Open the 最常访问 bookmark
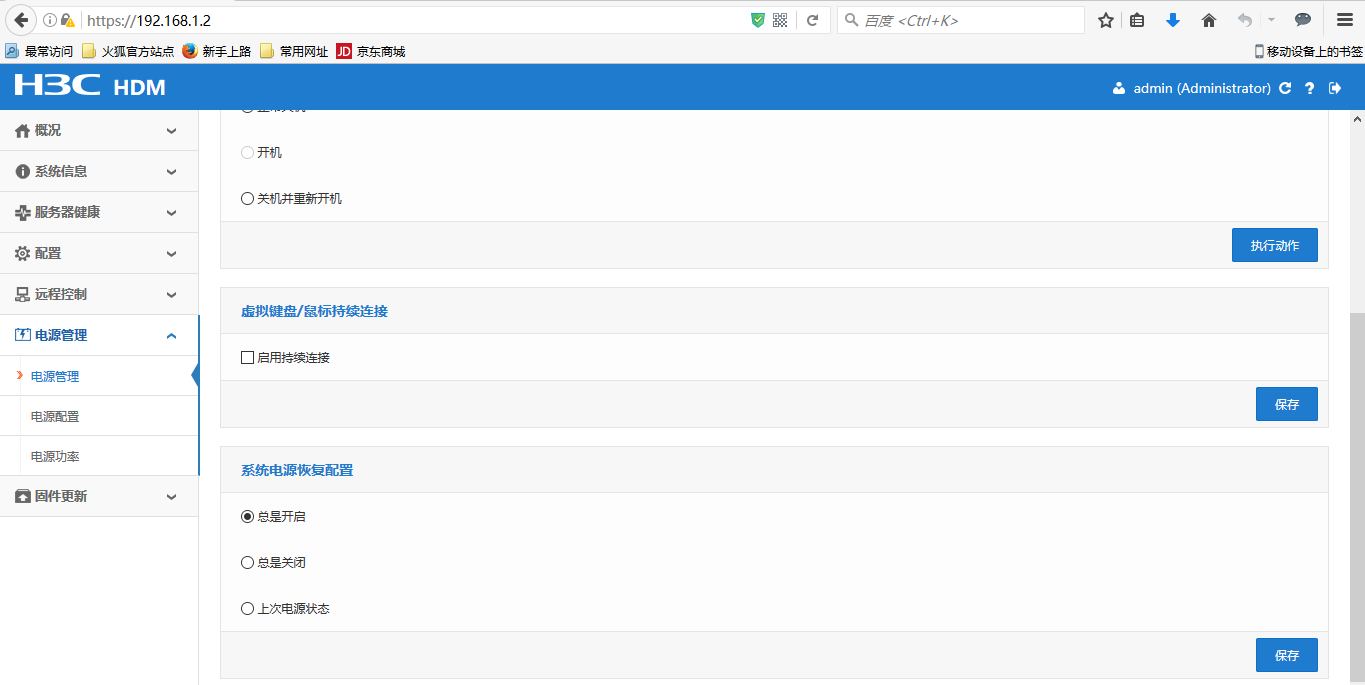 click(39, 51)
